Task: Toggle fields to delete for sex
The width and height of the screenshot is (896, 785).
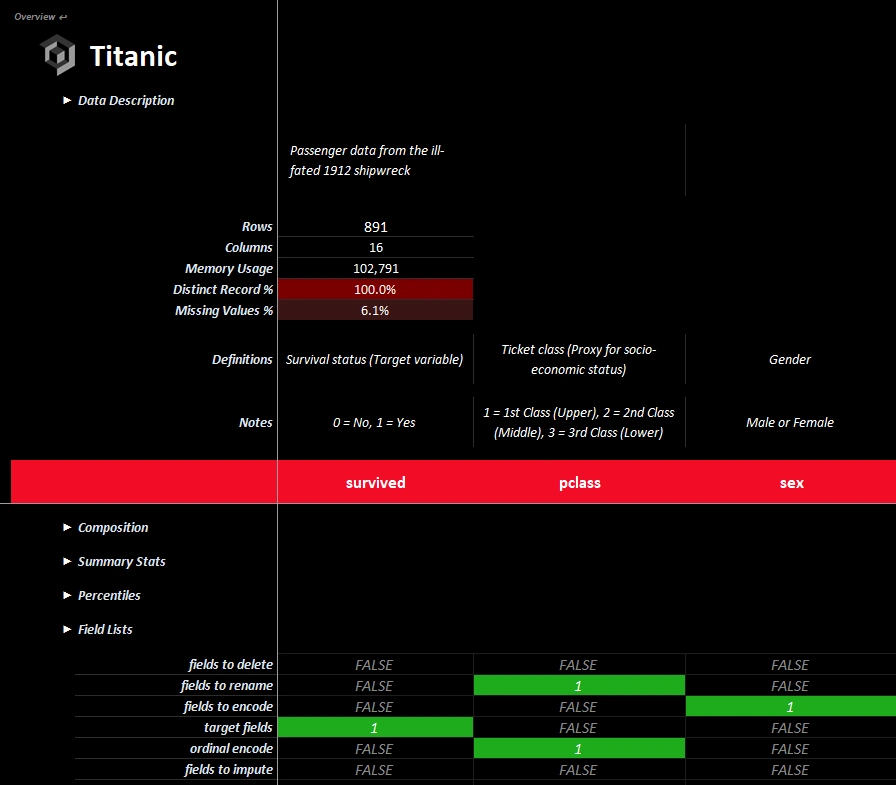Action: [x=791, y=665]
